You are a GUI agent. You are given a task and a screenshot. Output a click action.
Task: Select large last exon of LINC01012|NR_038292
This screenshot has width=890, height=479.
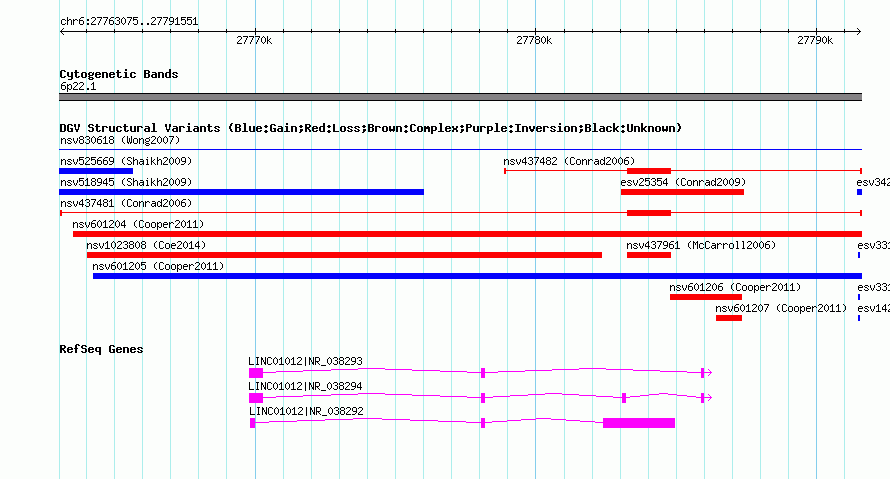click(639, 423)
